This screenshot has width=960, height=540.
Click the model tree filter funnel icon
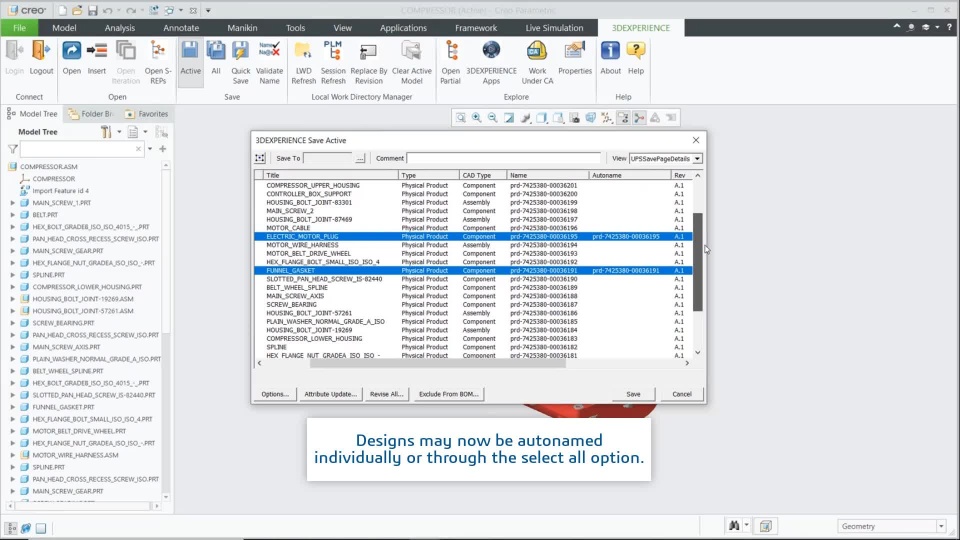13,149
